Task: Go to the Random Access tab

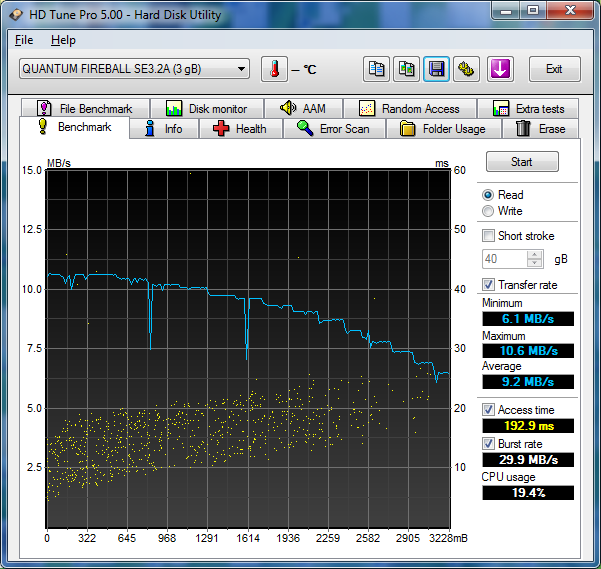Action: (409, 108)
